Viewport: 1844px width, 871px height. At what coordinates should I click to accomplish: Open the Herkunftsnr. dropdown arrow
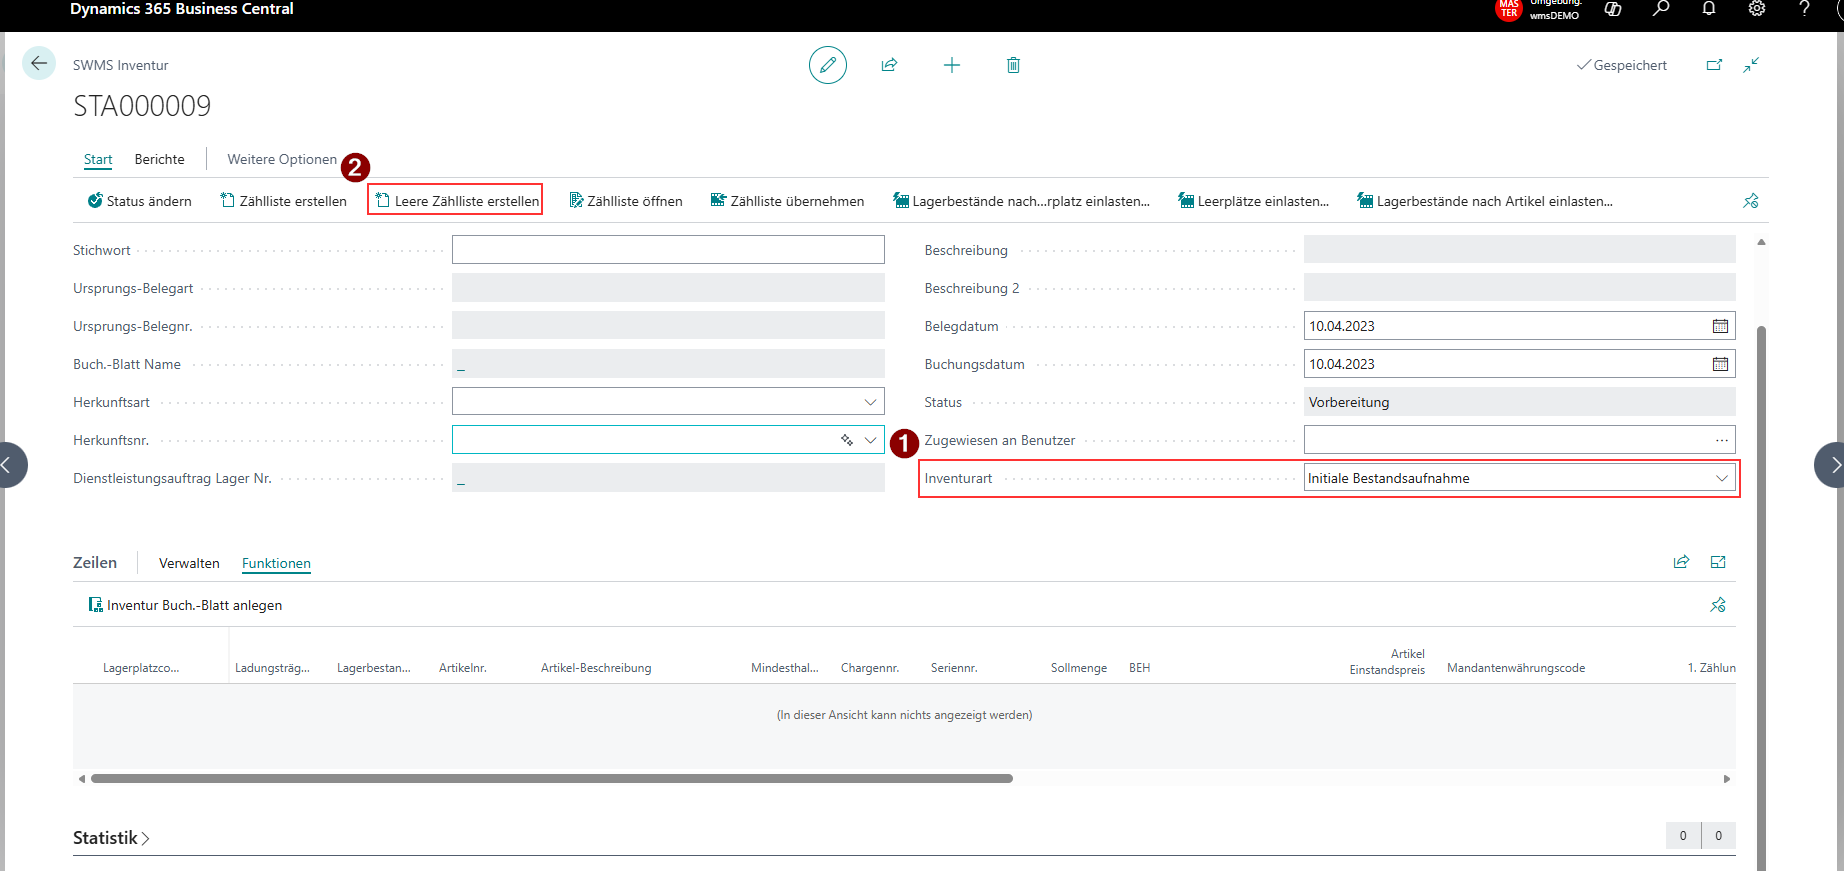(870, 440)
